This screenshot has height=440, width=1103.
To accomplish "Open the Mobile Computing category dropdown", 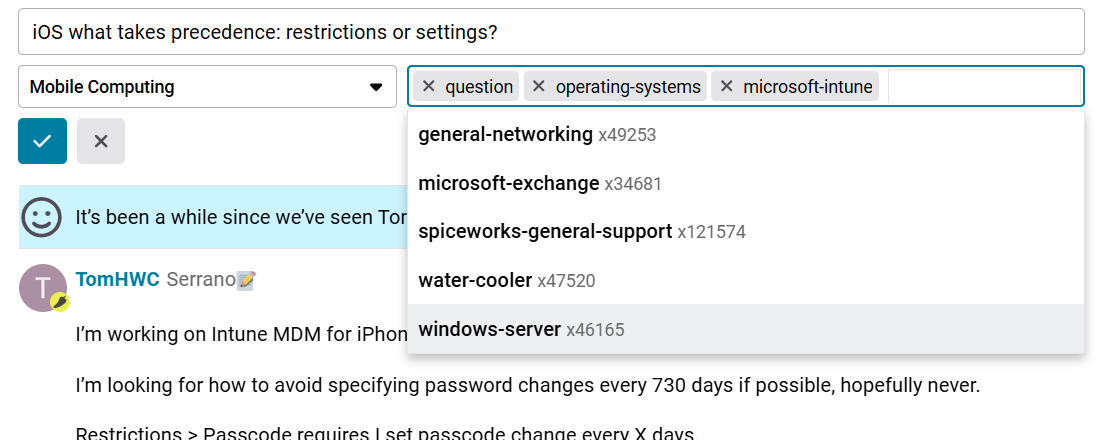I will (200, 87).
